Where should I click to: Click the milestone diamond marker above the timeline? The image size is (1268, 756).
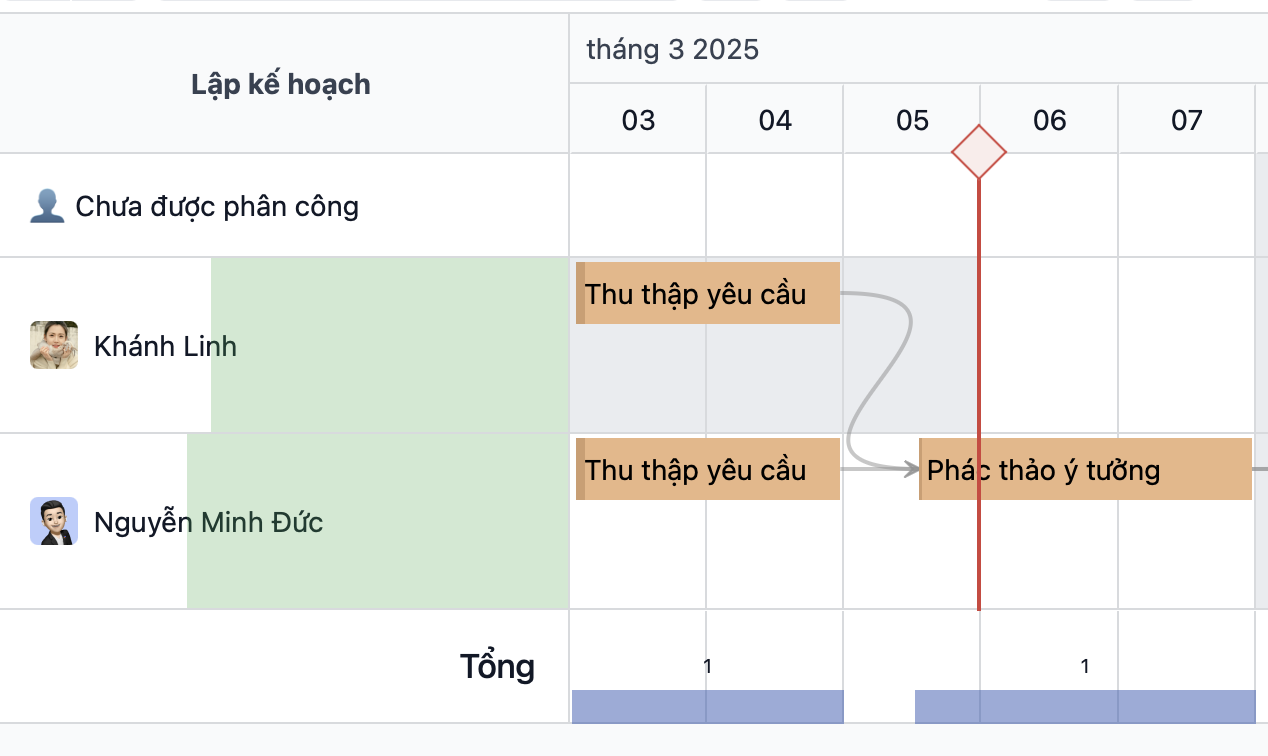pos(978,152)
